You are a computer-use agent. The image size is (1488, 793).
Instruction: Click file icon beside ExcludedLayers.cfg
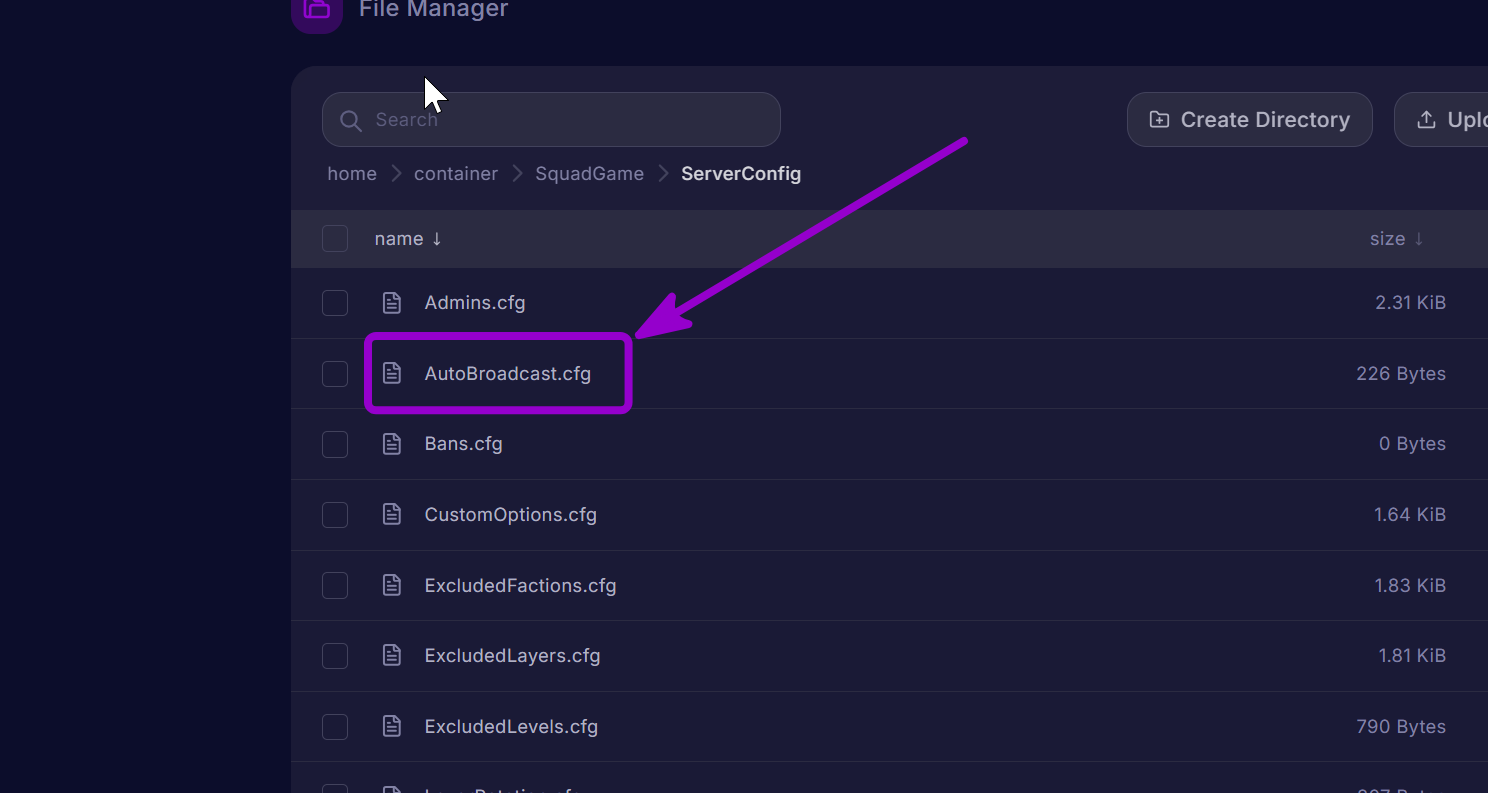coord(392,656)
